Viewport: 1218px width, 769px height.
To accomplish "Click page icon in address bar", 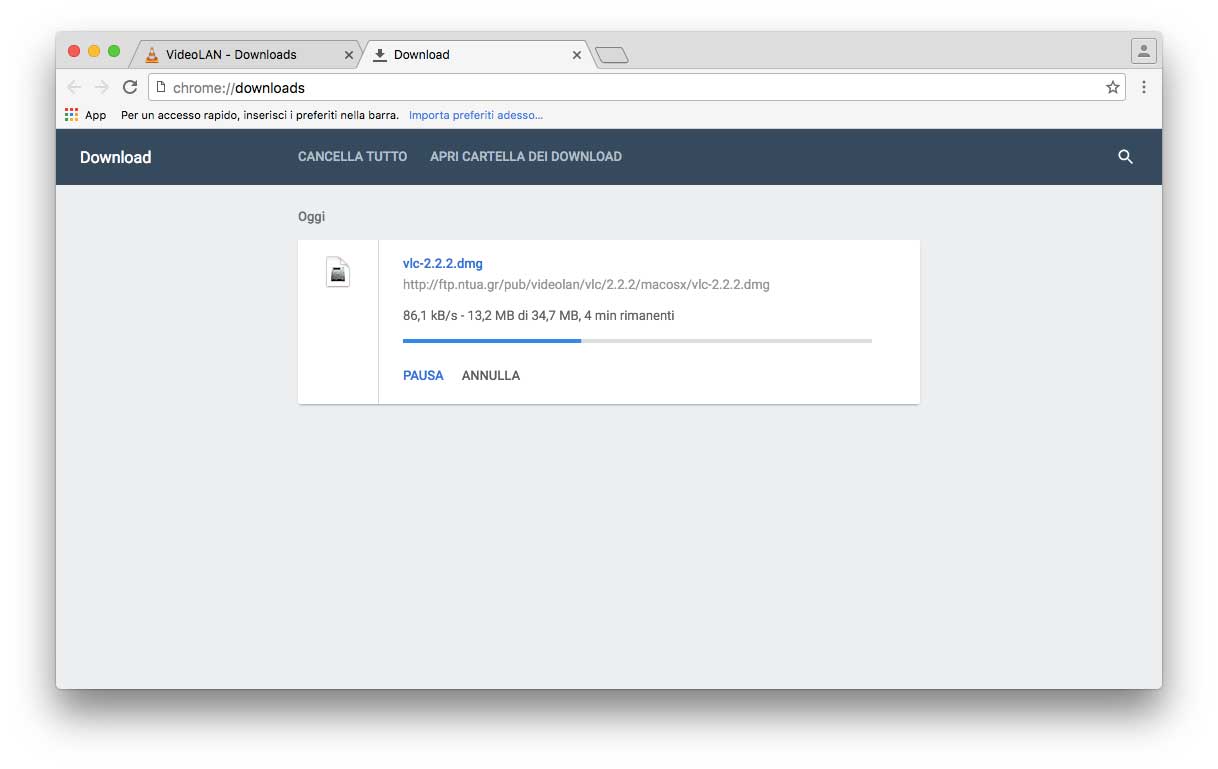I will 161,87.
